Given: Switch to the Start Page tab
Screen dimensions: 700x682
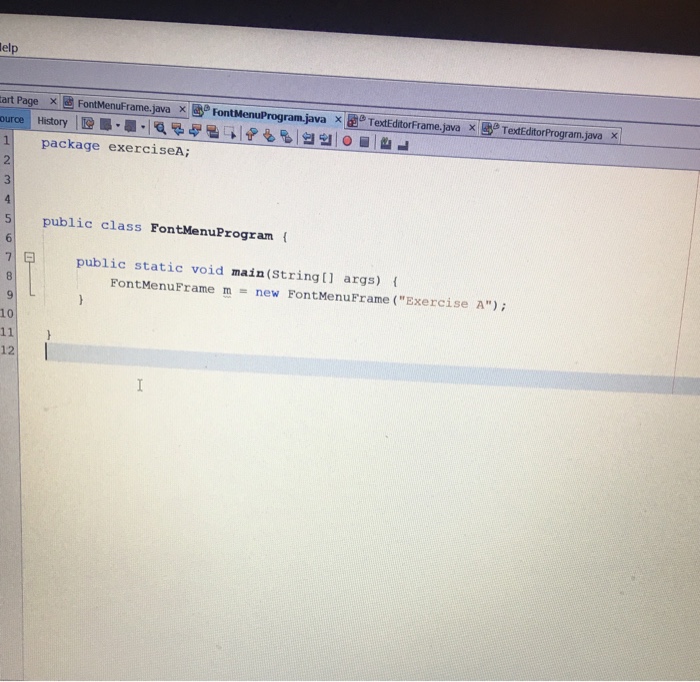Looking at the screenshot, I should tap(19, 100).
